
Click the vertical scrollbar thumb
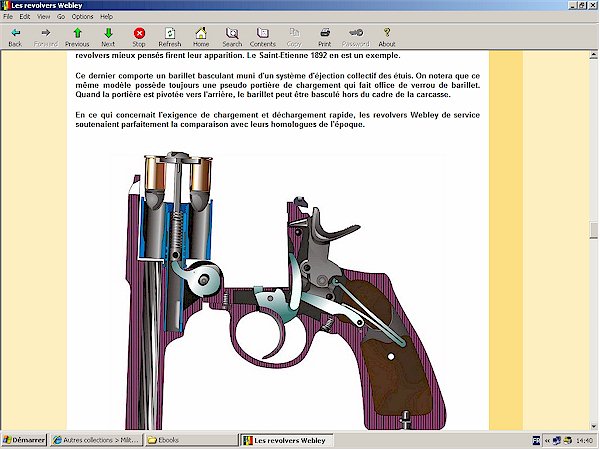pos(594,231)
